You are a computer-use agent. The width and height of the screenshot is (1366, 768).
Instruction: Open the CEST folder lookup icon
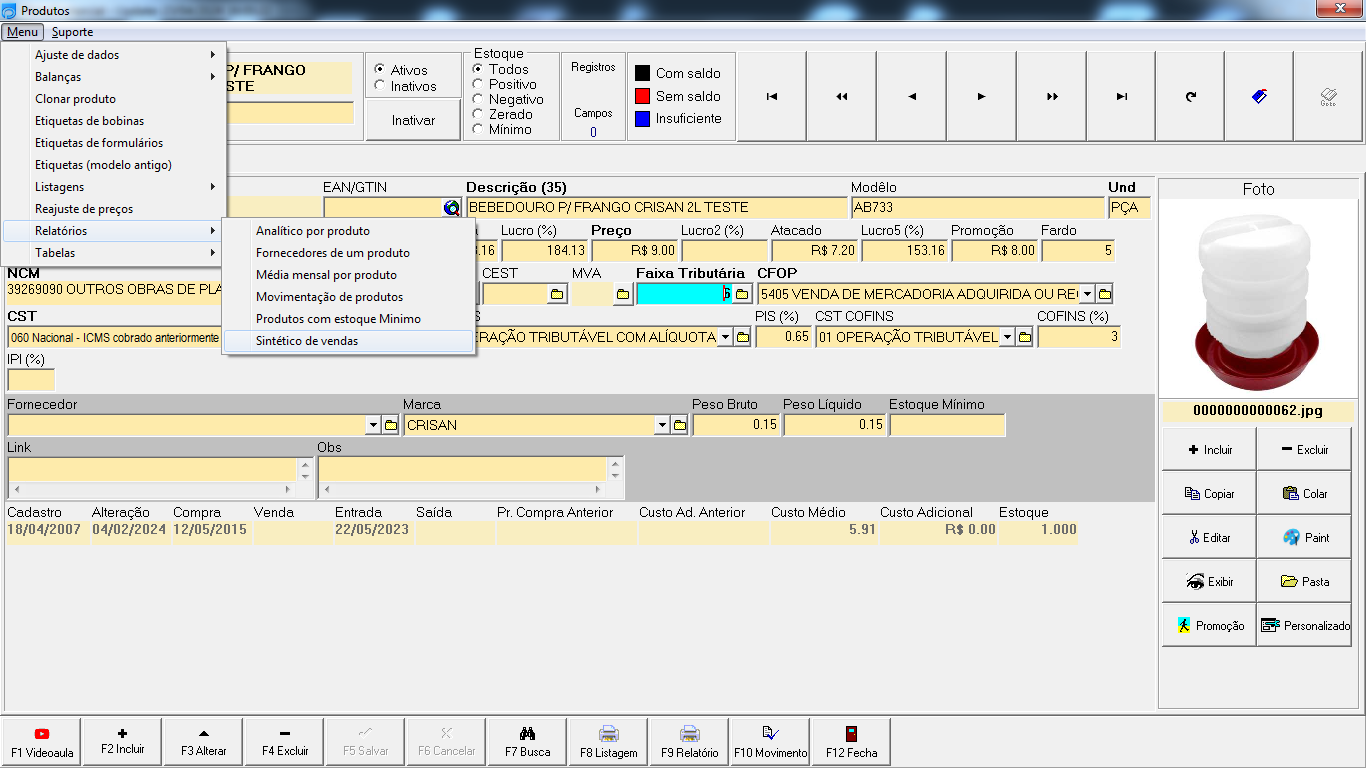point(557,294)
